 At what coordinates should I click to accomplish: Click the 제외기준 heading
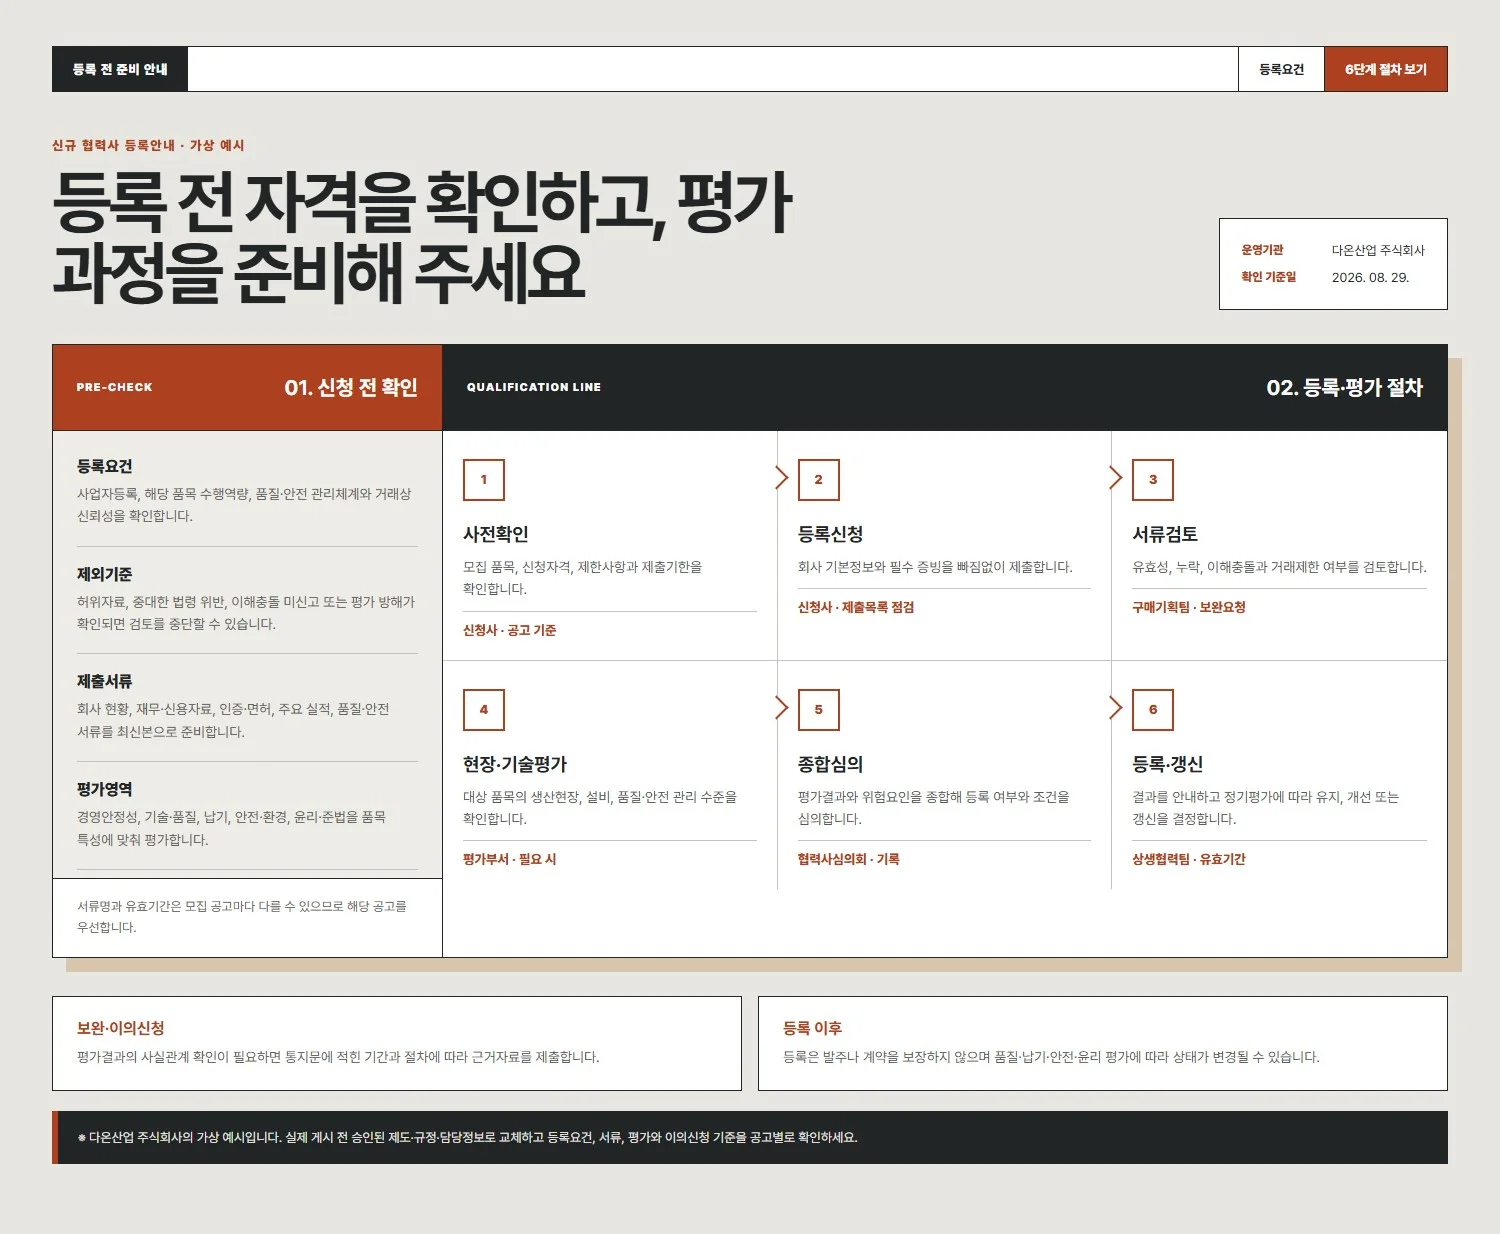[x=105, y=574]
